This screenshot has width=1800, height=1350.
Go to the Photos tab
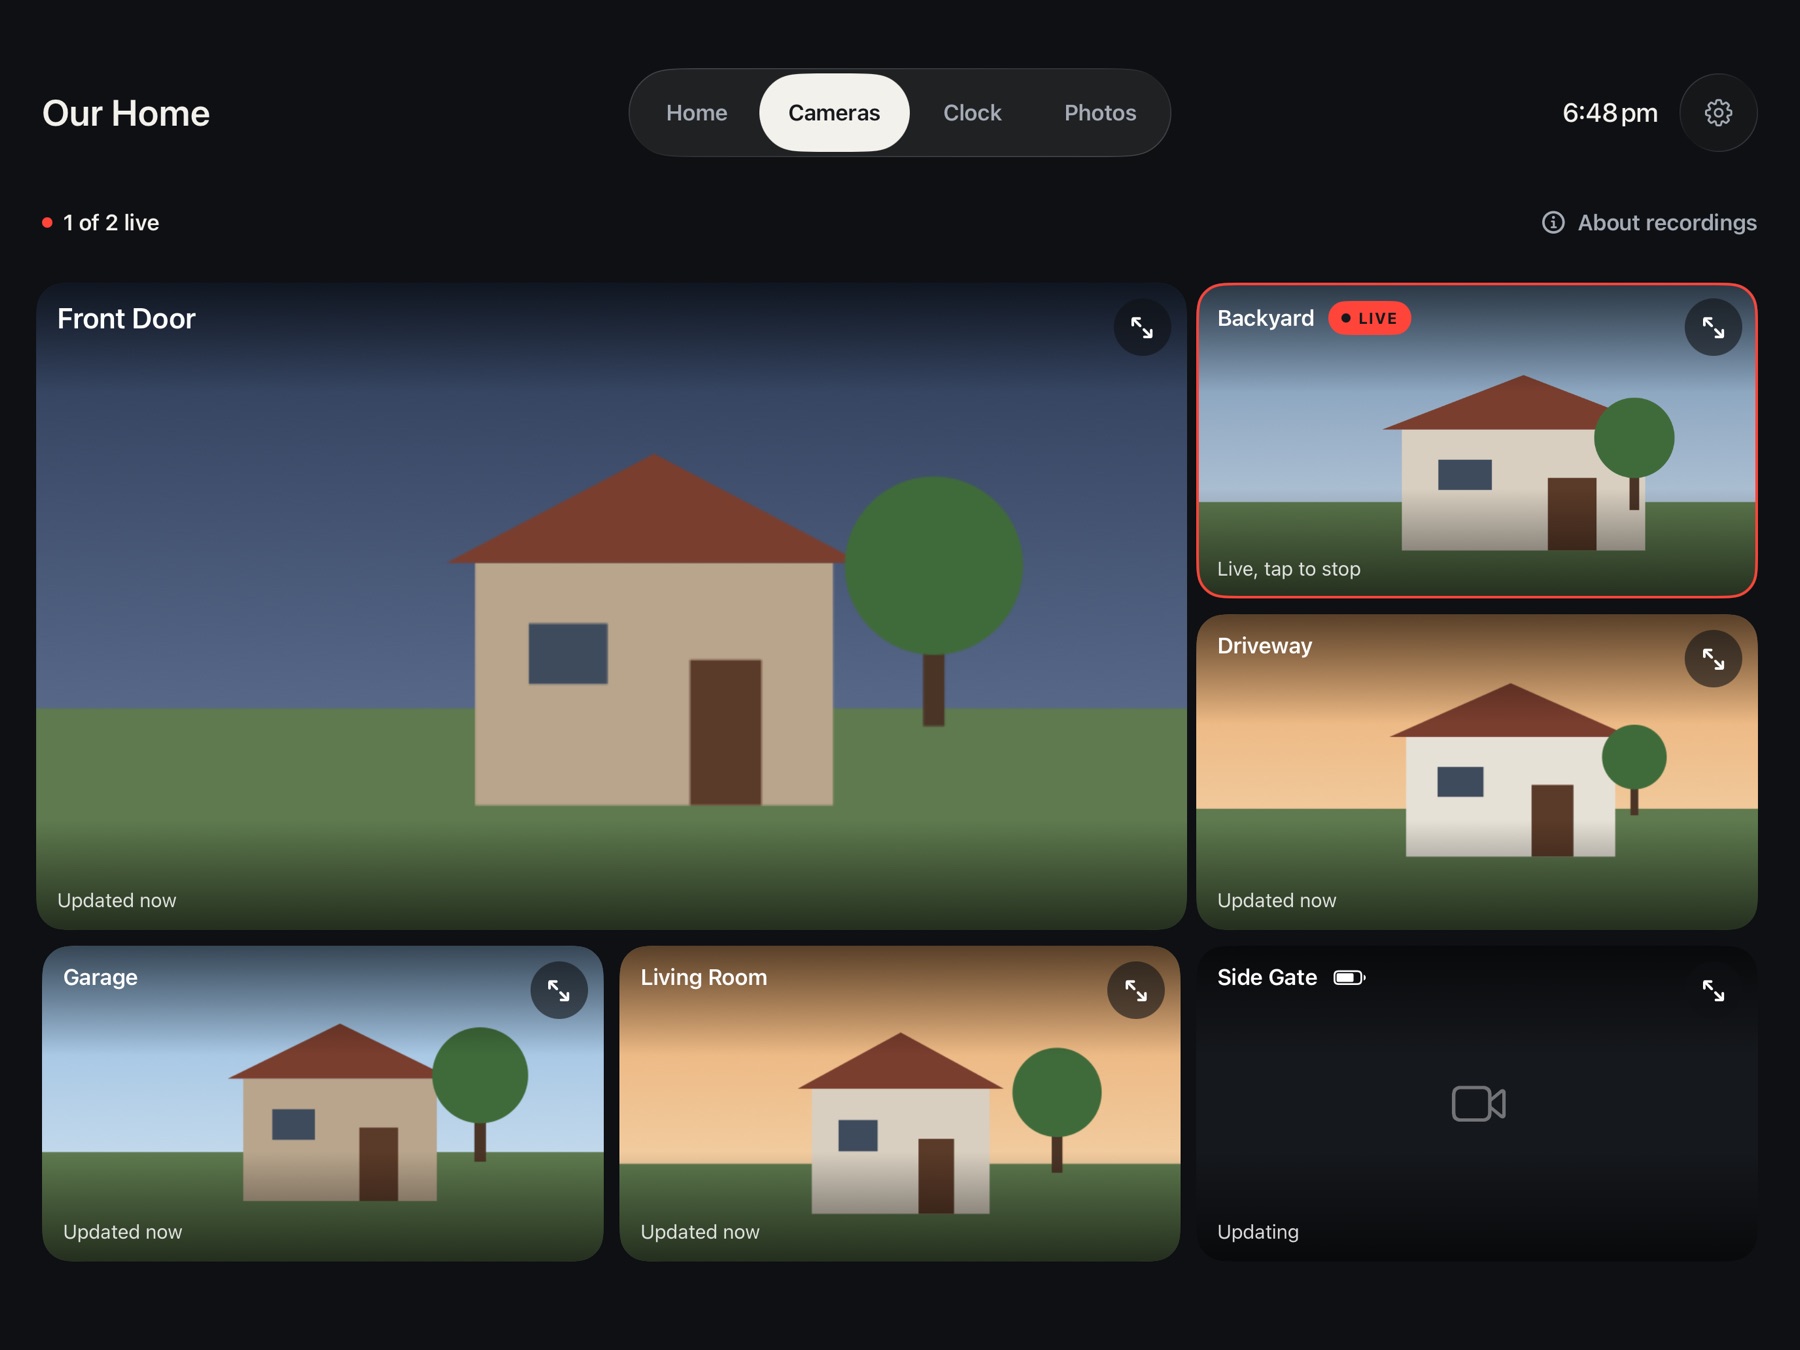click(x=1100, y=112)
